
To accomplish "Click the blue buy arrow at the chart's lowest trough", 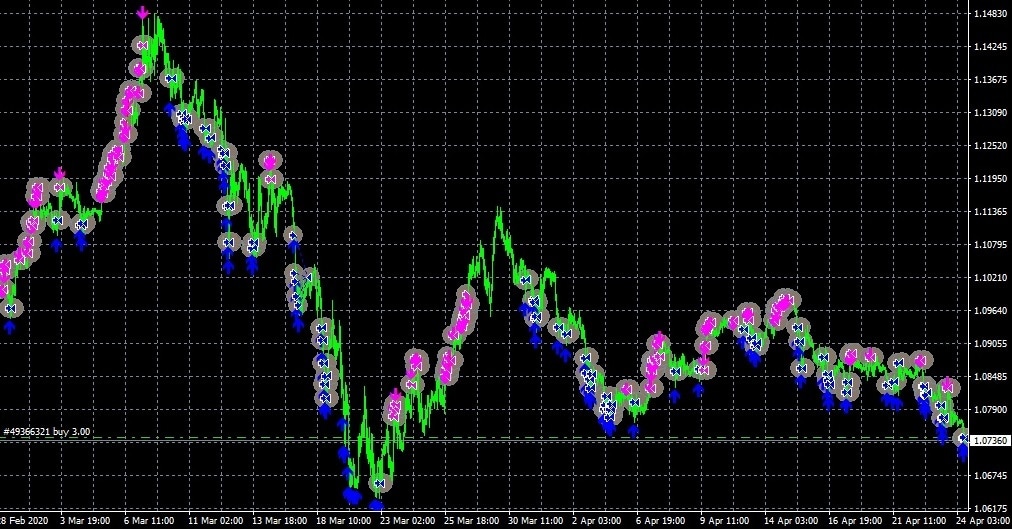I will [376, 505].
